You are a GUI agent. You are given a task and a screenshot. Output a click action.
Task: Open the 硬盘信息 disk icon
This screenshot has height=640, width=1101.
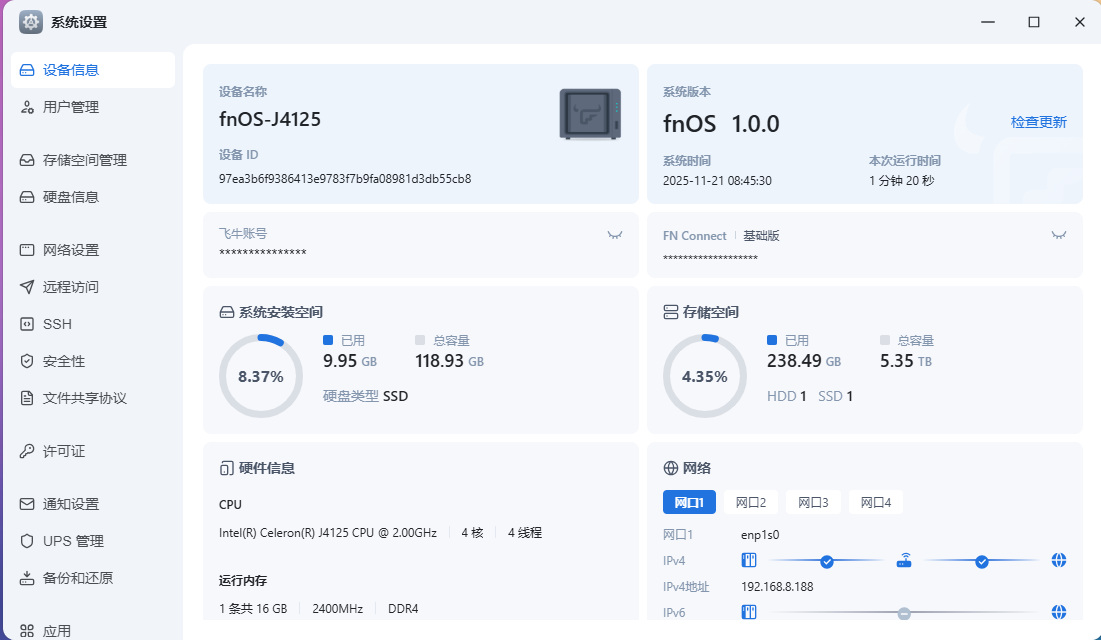[27, 197]
